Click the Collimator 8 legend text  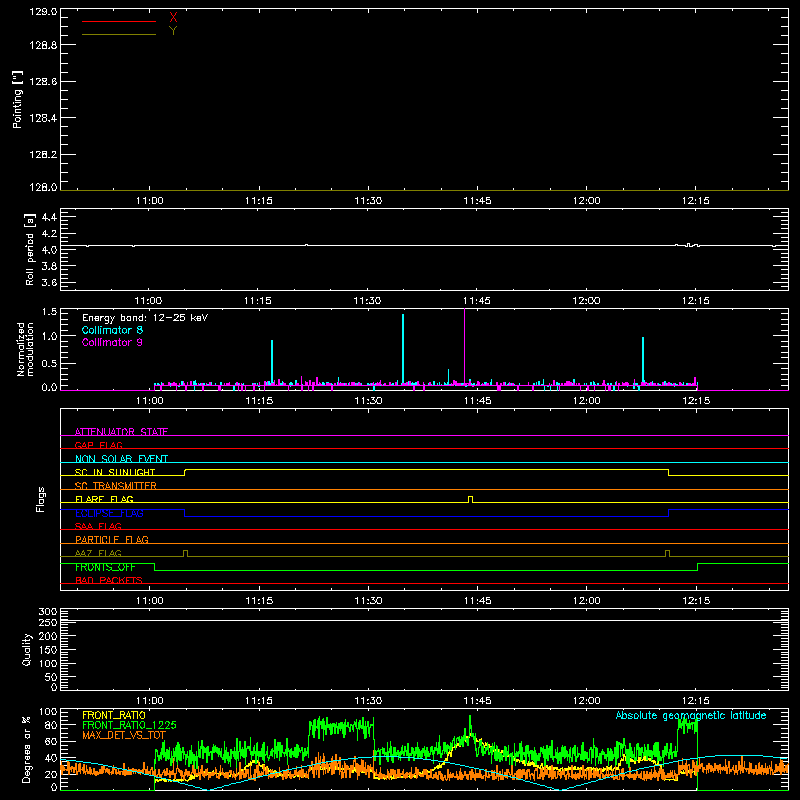click(112, 330)
